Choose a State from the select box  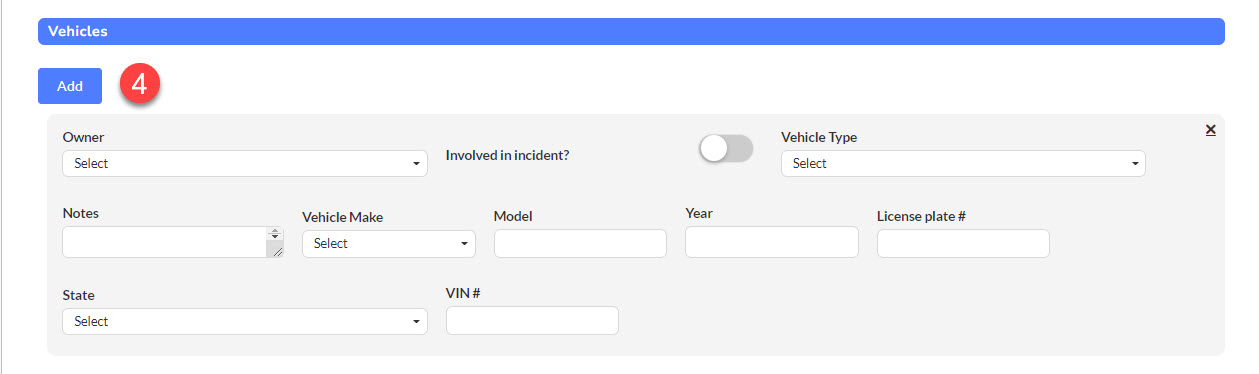click(x=245, y=321)
